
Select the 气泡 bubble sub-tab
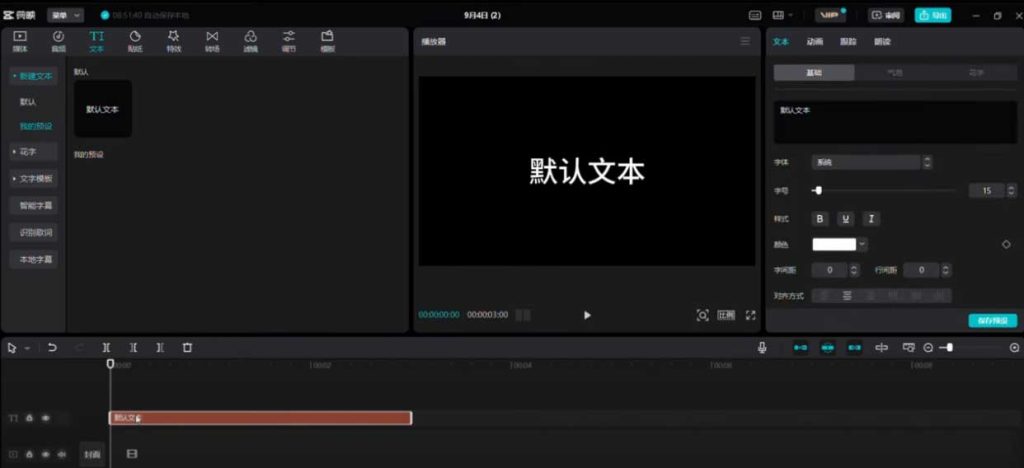pyautogui.click(x=895, y=72)
